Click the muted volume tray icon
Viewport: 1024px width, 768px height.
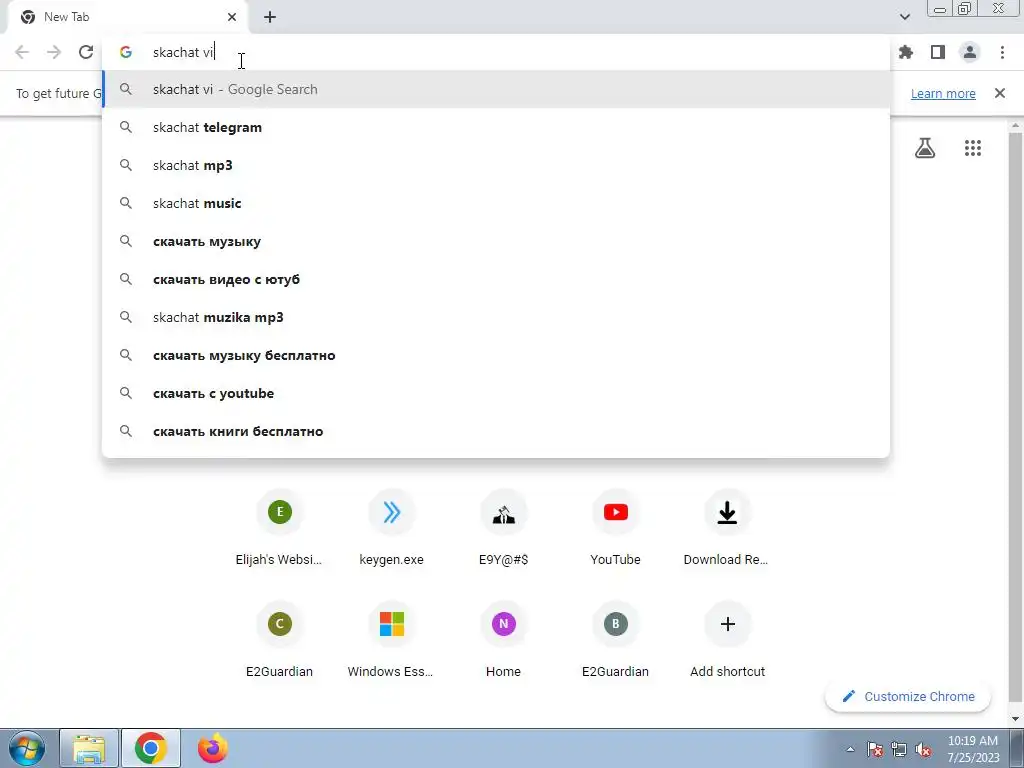(x=923, y=749)
